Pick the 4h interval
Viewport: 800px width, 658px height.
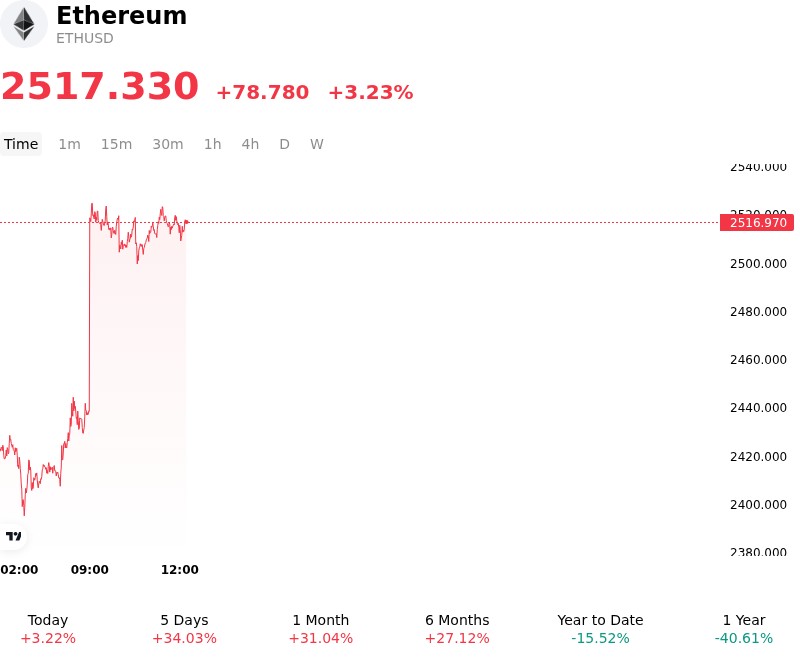[250, 144]
